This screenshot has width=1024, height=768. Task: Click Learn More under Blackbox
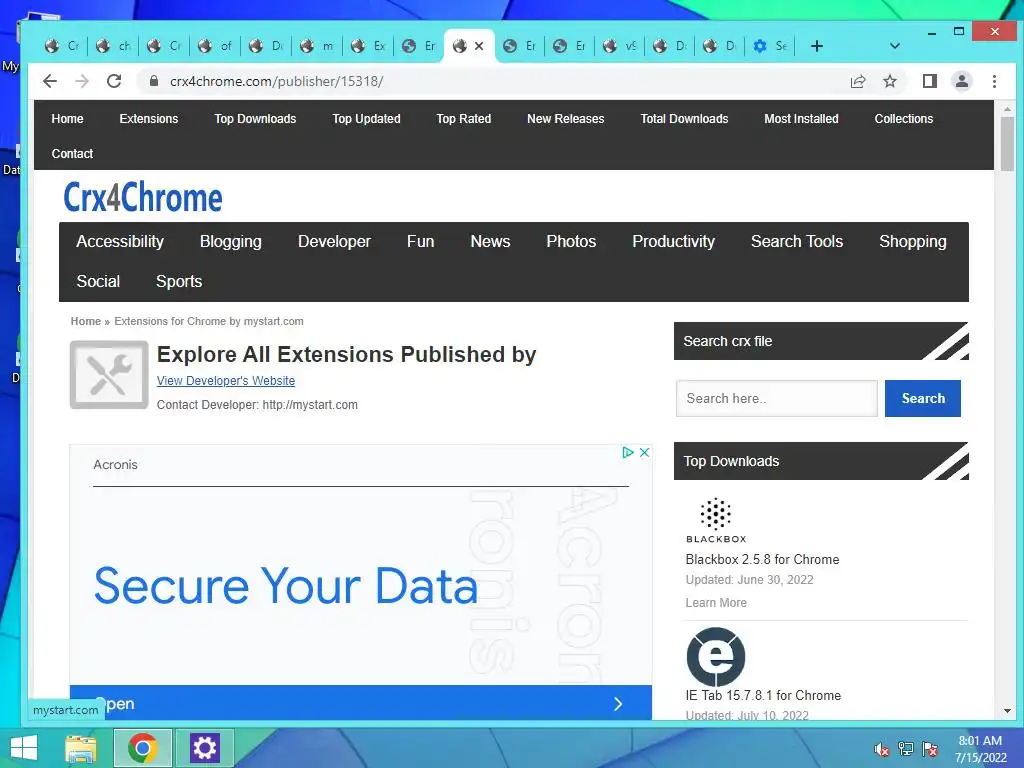point(716,603)
